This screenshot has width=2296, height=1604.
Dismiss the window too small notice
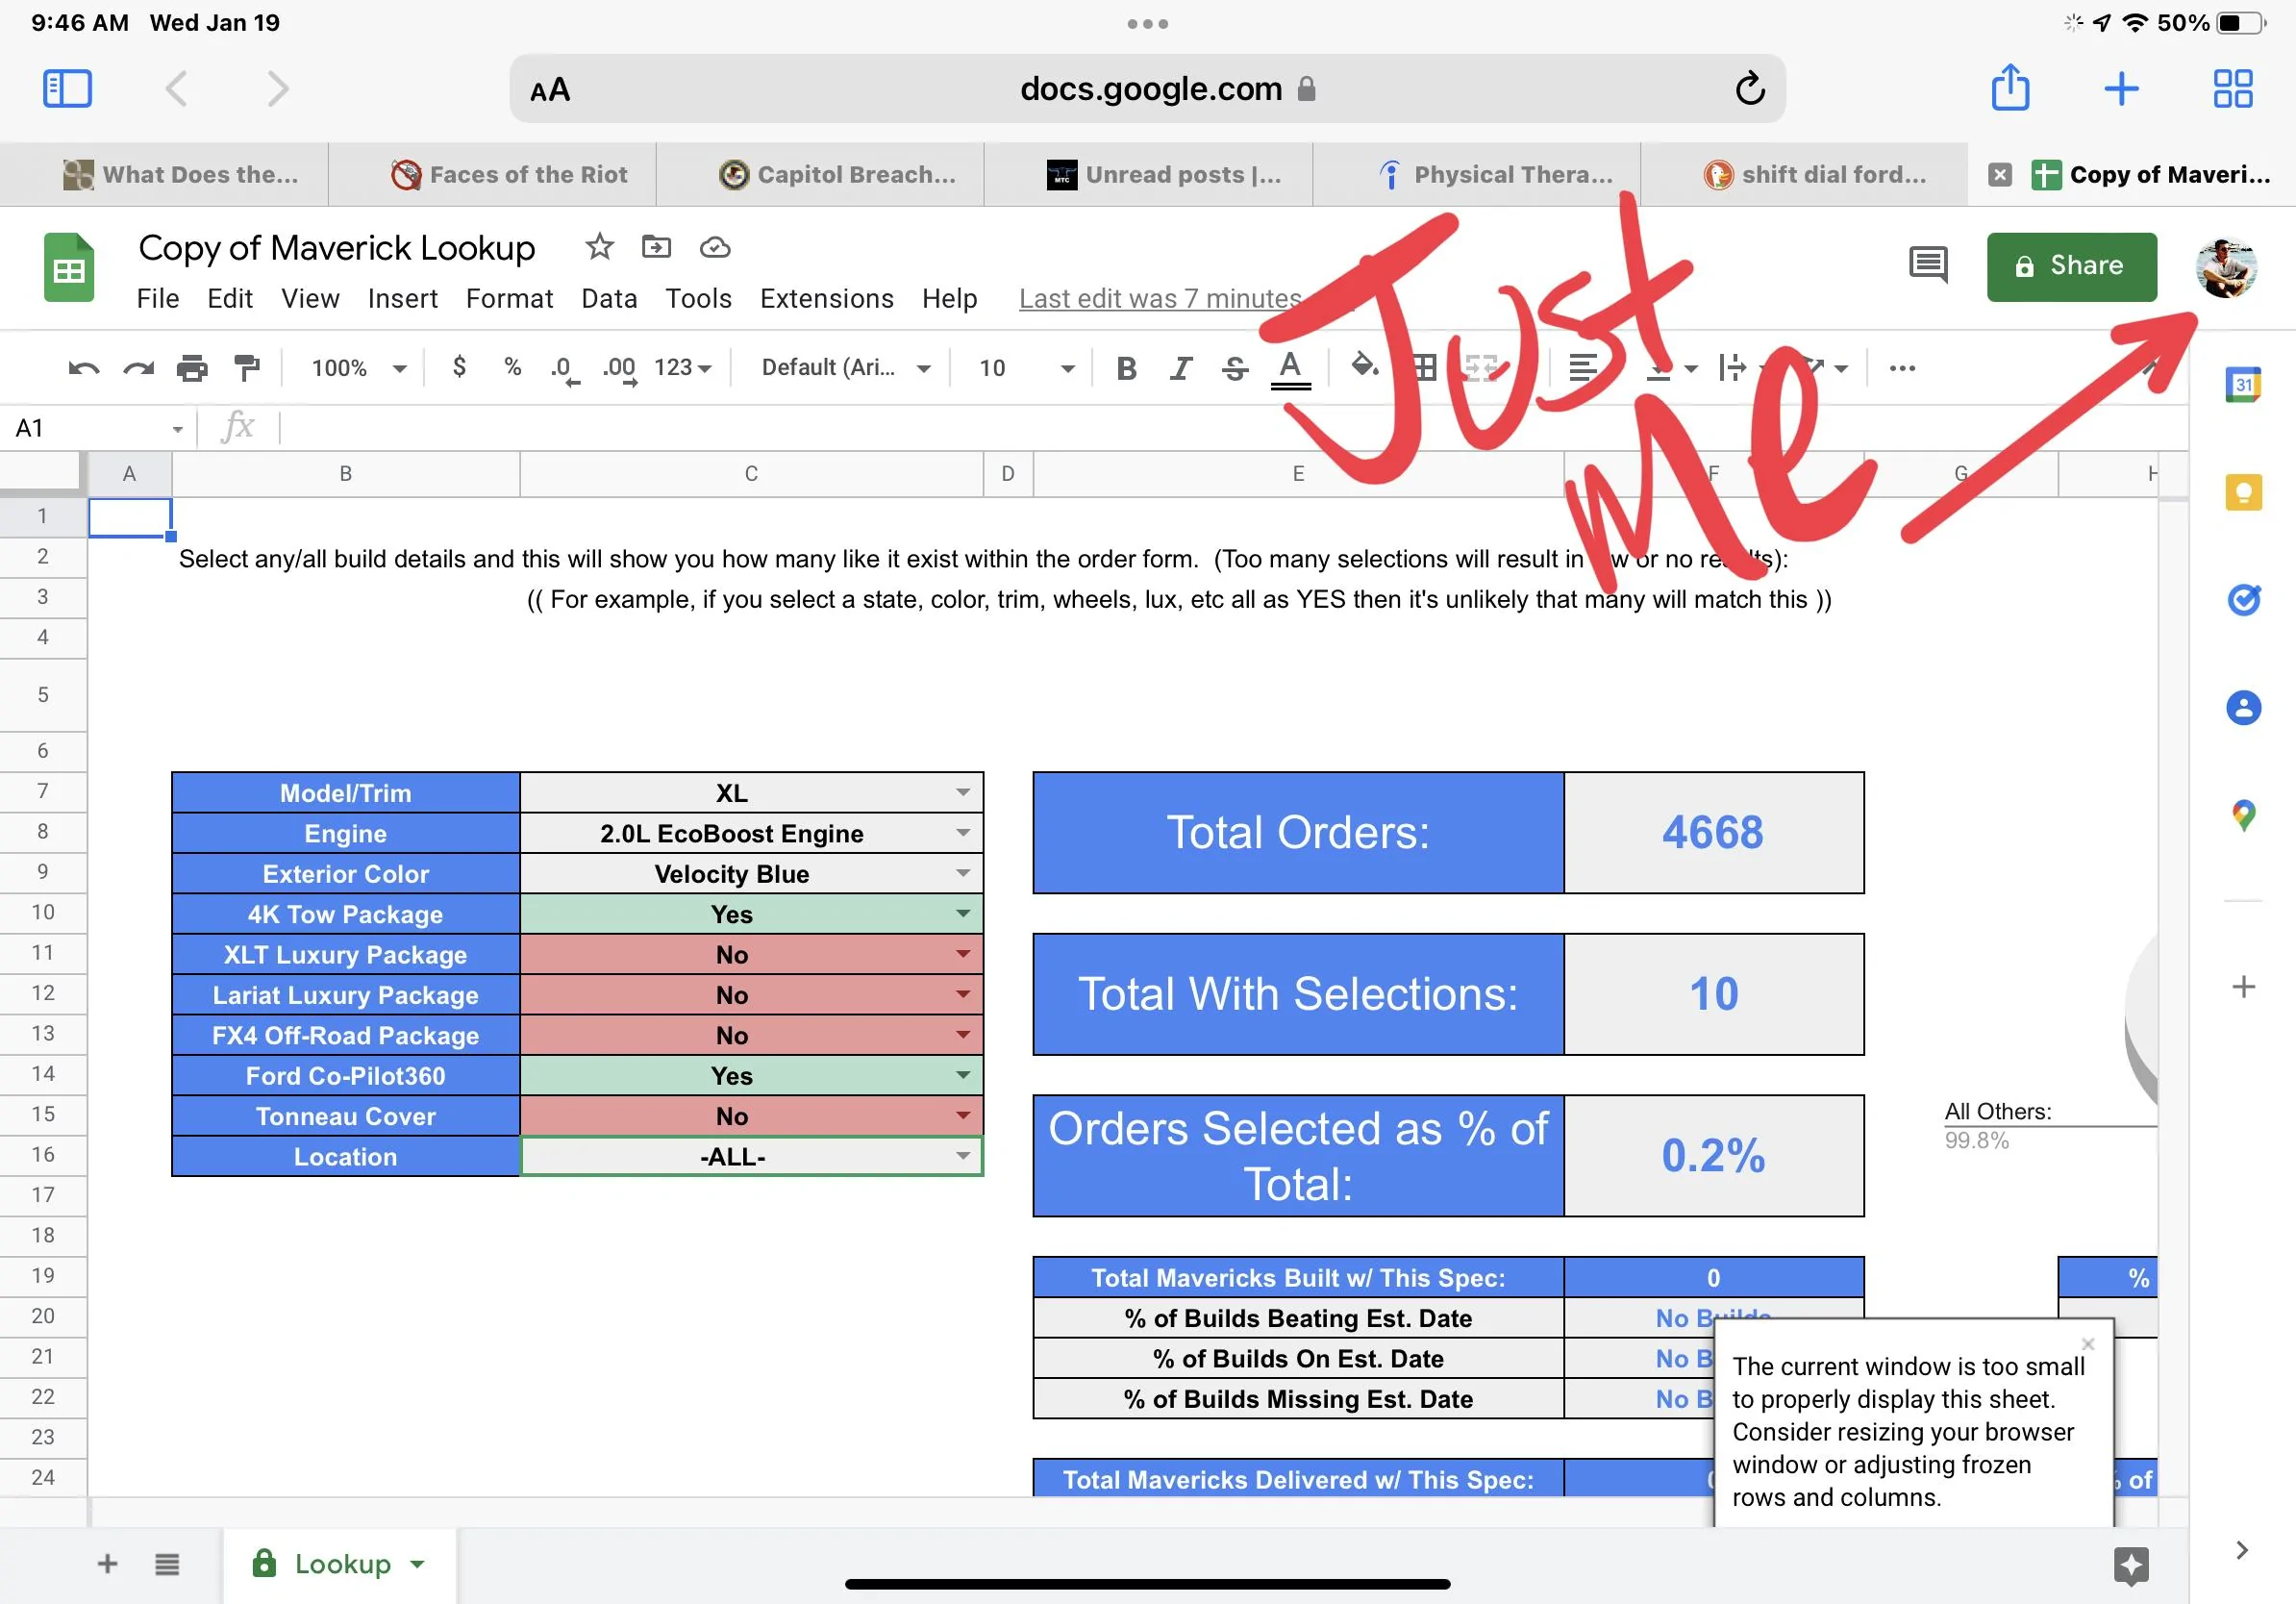[x=2088, y=1343]
